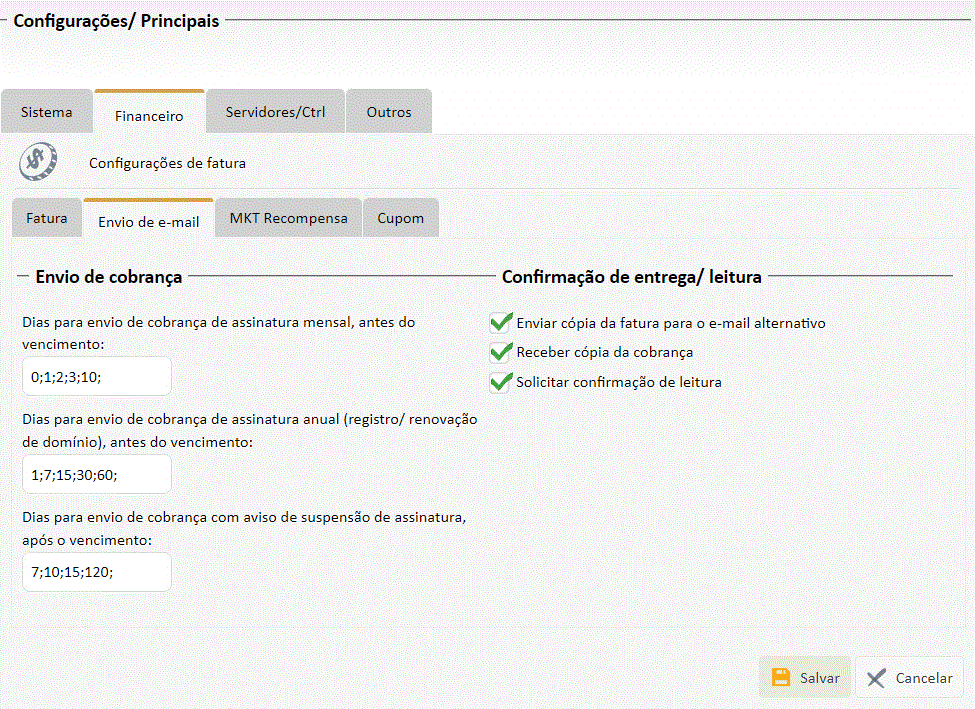Viewport: 975px width, 709px height.
Task: Toggle the Receber cópia da cobrança checkbox
Action: pyautogui.click(x=500, y=352)
